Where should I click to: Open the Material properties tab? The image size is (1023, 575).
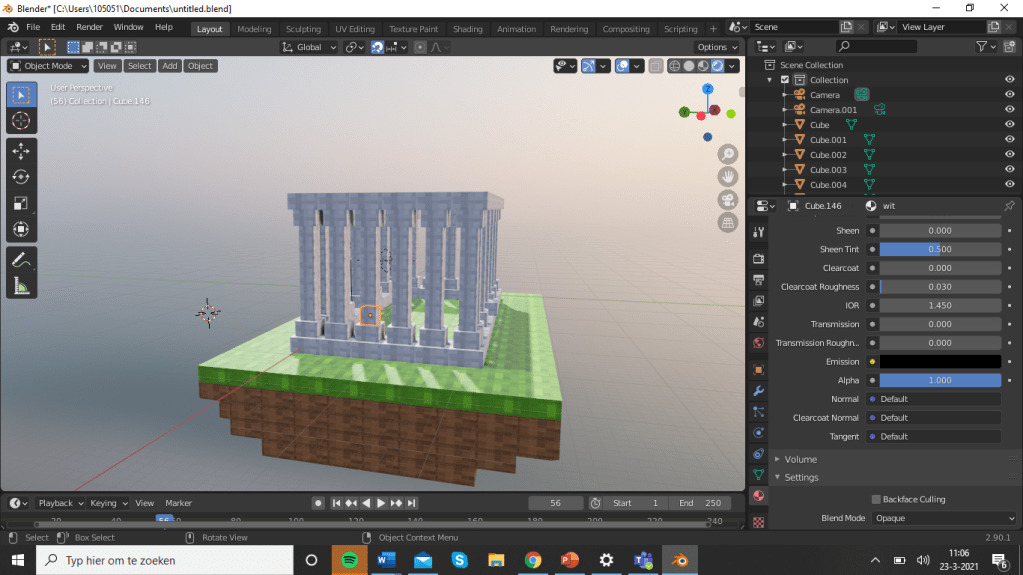click(x=758, y=496)
